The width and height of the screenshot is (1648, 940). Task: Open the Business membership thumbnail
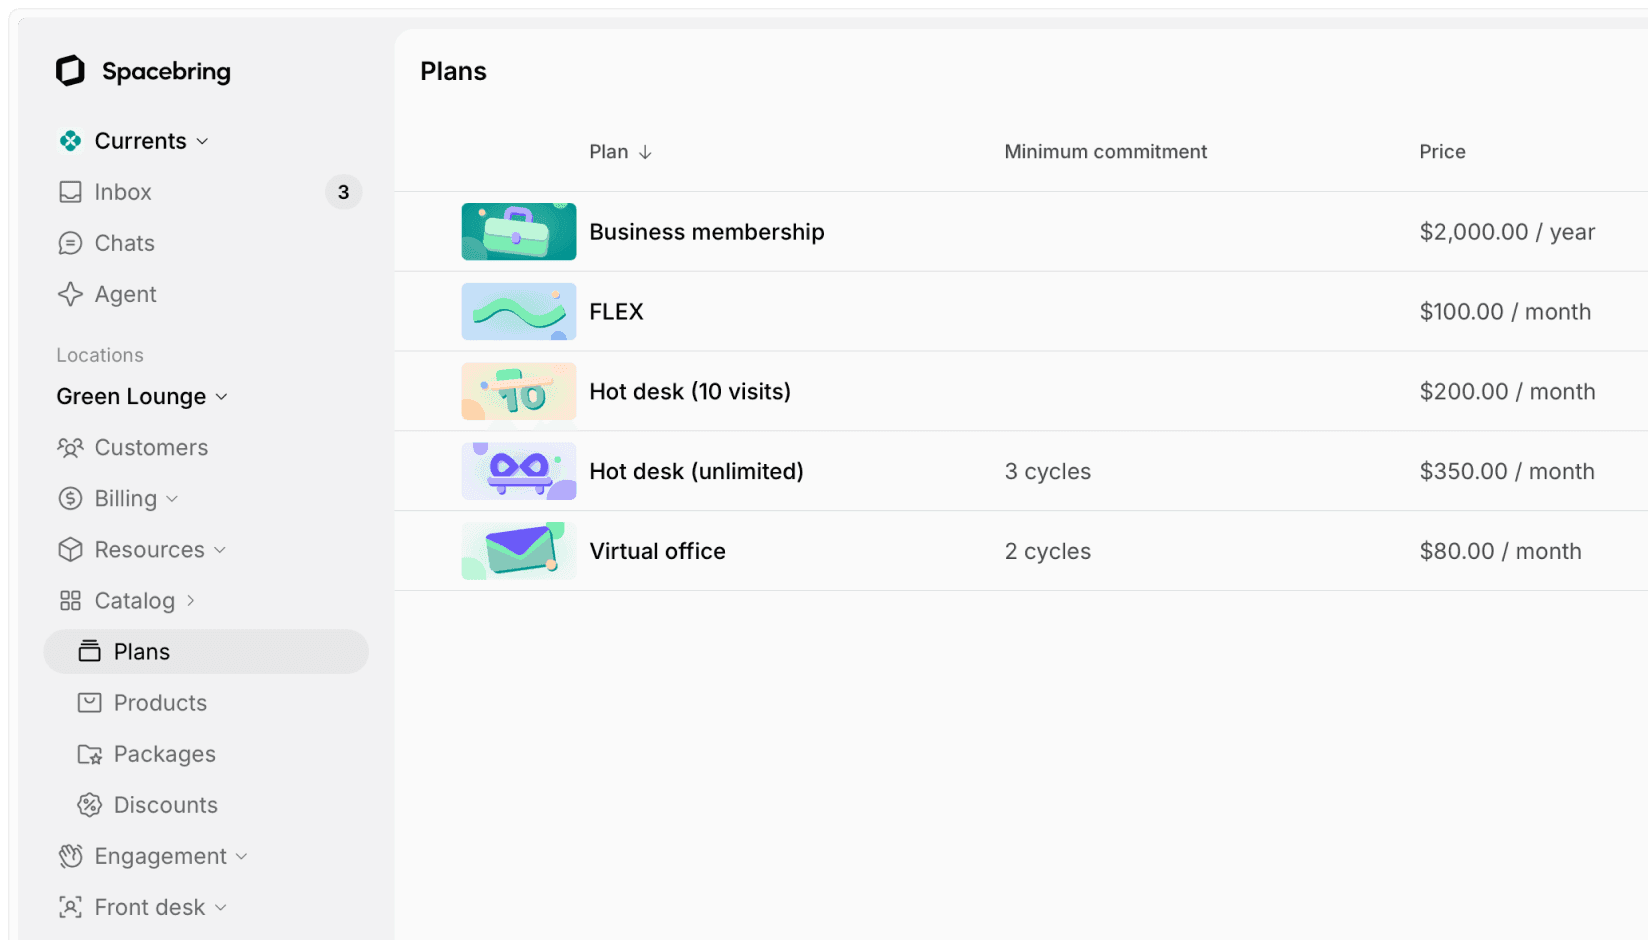[519, 231]
